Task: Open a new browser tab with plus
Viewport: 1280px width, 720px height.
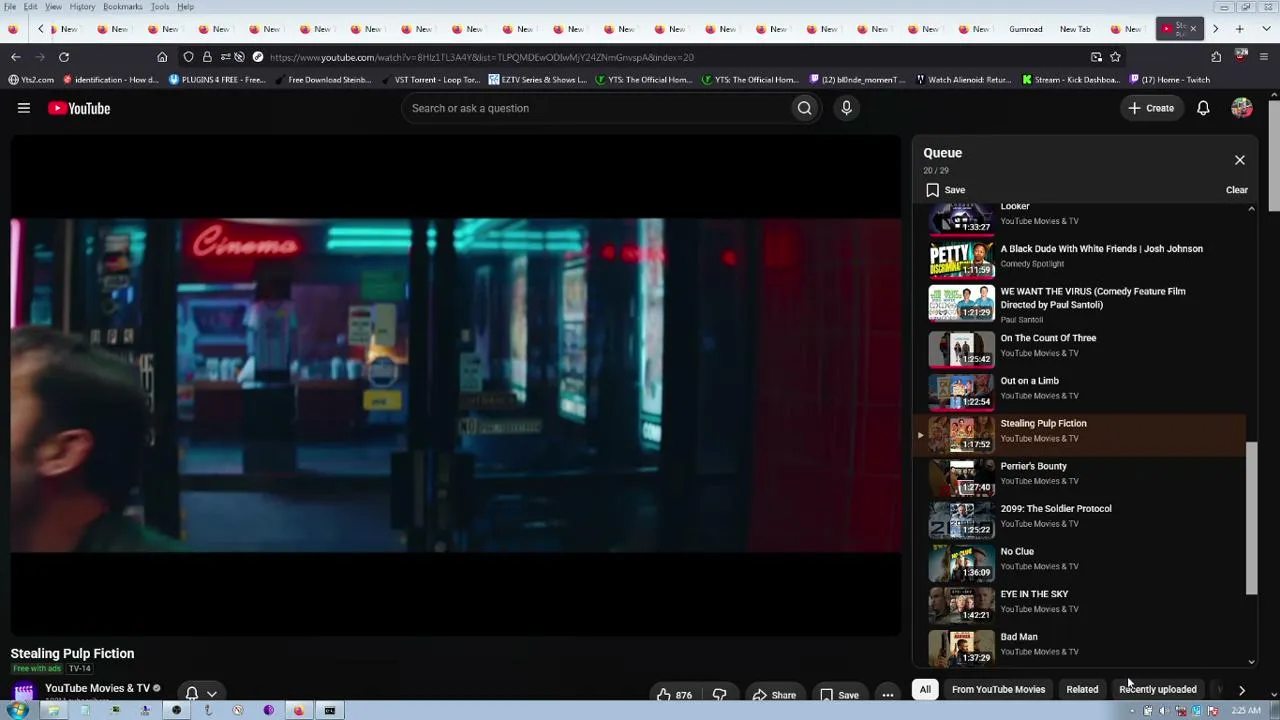Action: click(1239, 29)
